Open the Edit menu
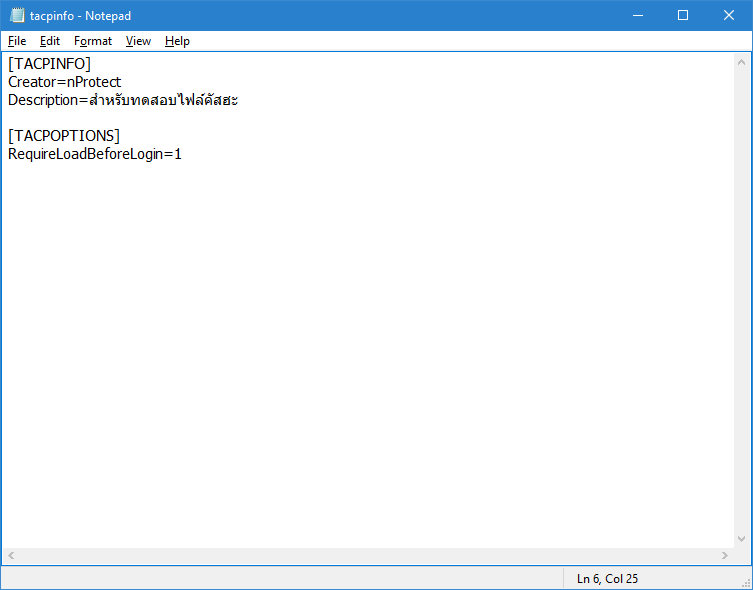The image size is (753, 590). (50, 41)
